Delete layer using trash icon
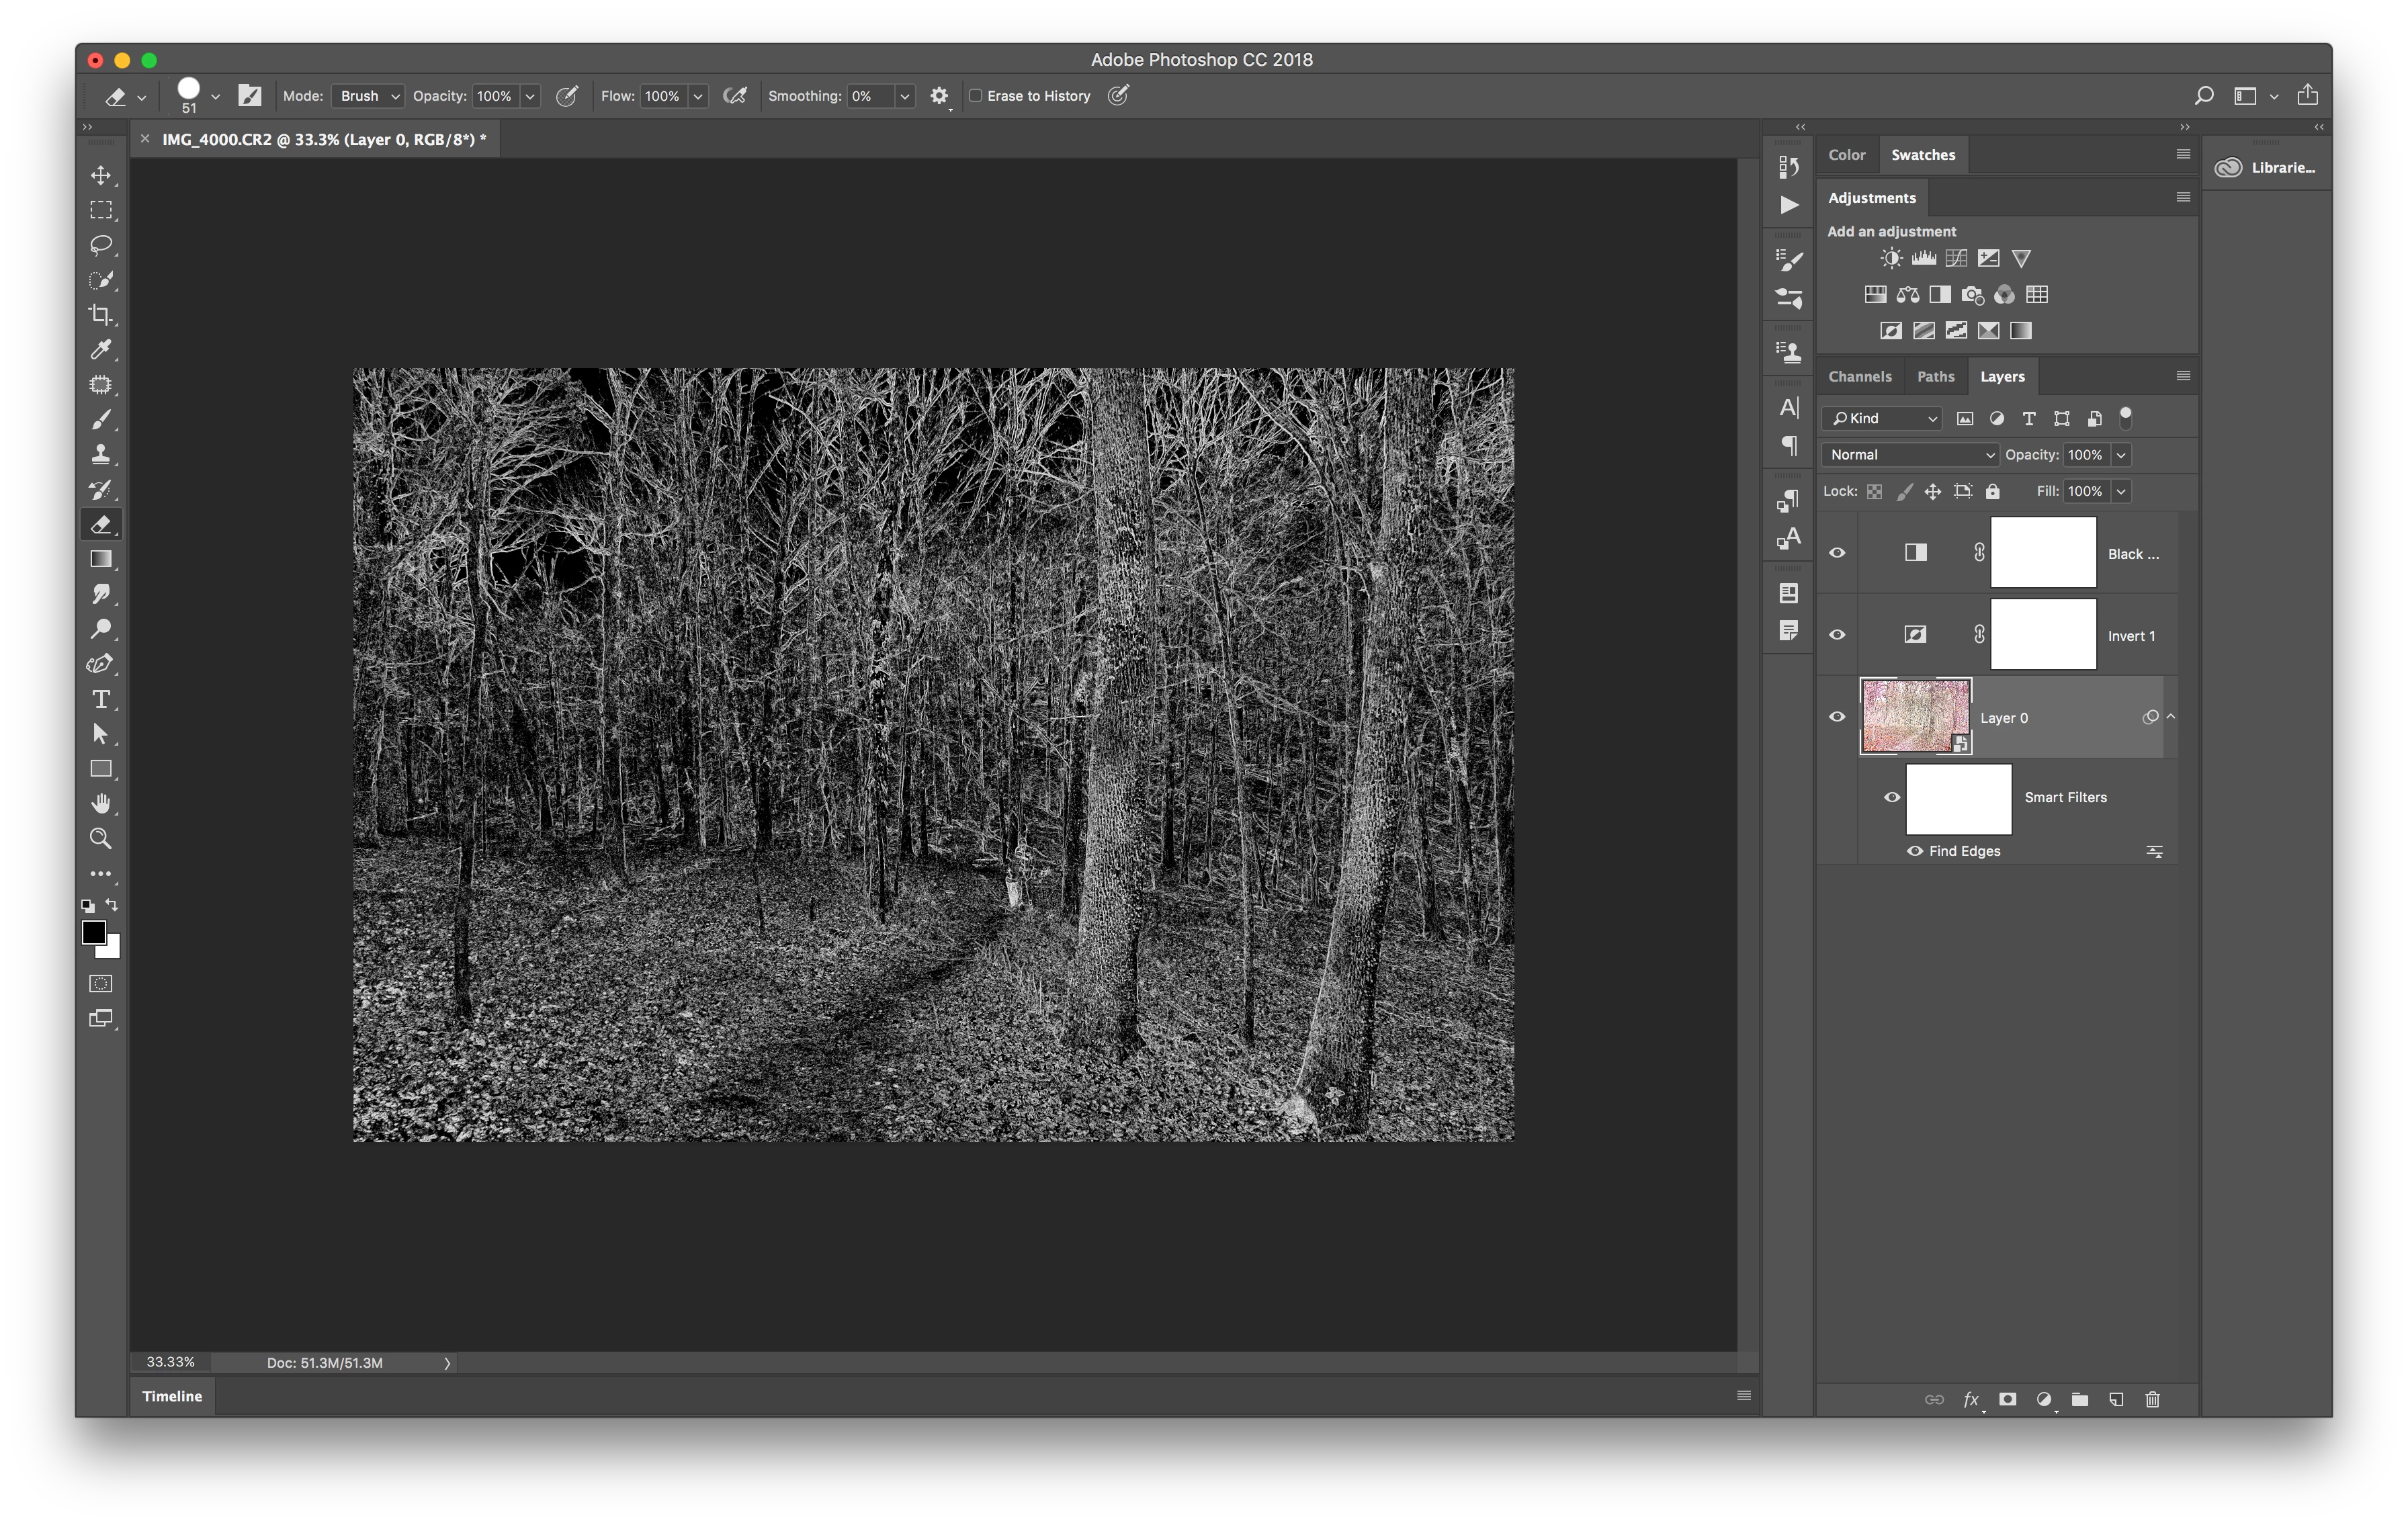2408x1525 pixels. pos(2152,1399)
